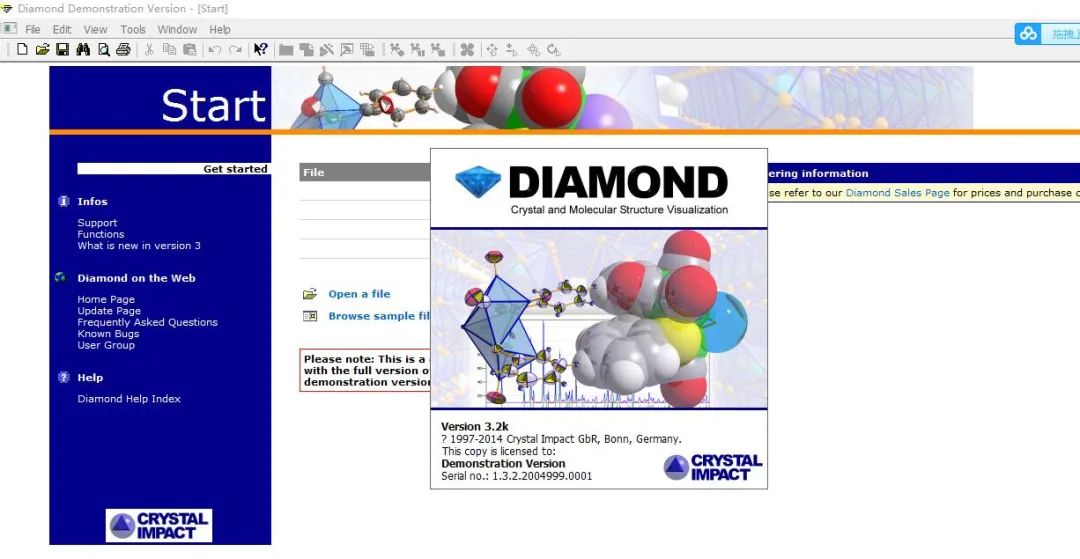Click the printer Print icon
1080x559 pixels.
123,50
